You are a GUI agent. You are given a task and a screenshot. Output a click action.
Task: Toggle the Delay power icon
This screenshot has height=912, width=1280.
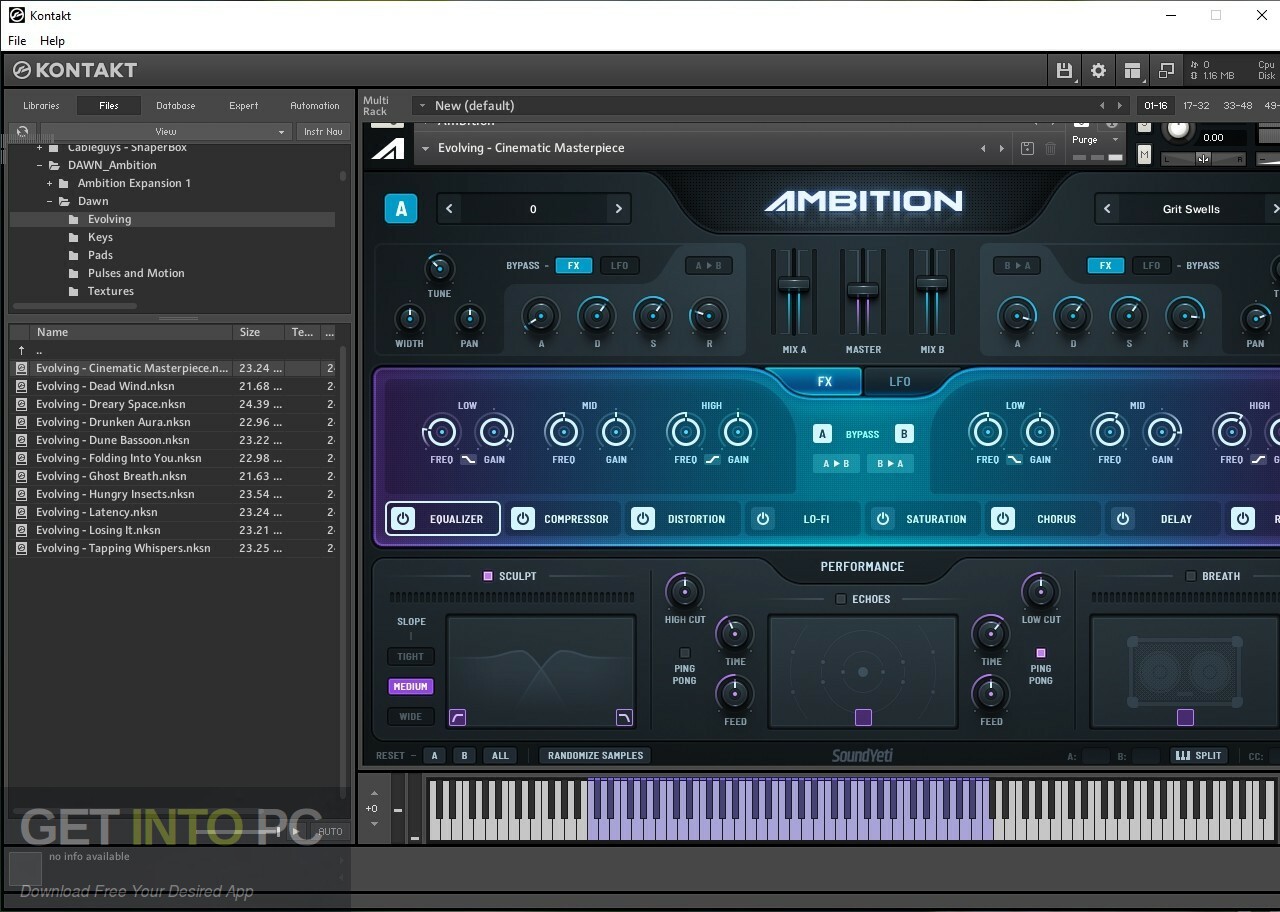coord(1123,519)
